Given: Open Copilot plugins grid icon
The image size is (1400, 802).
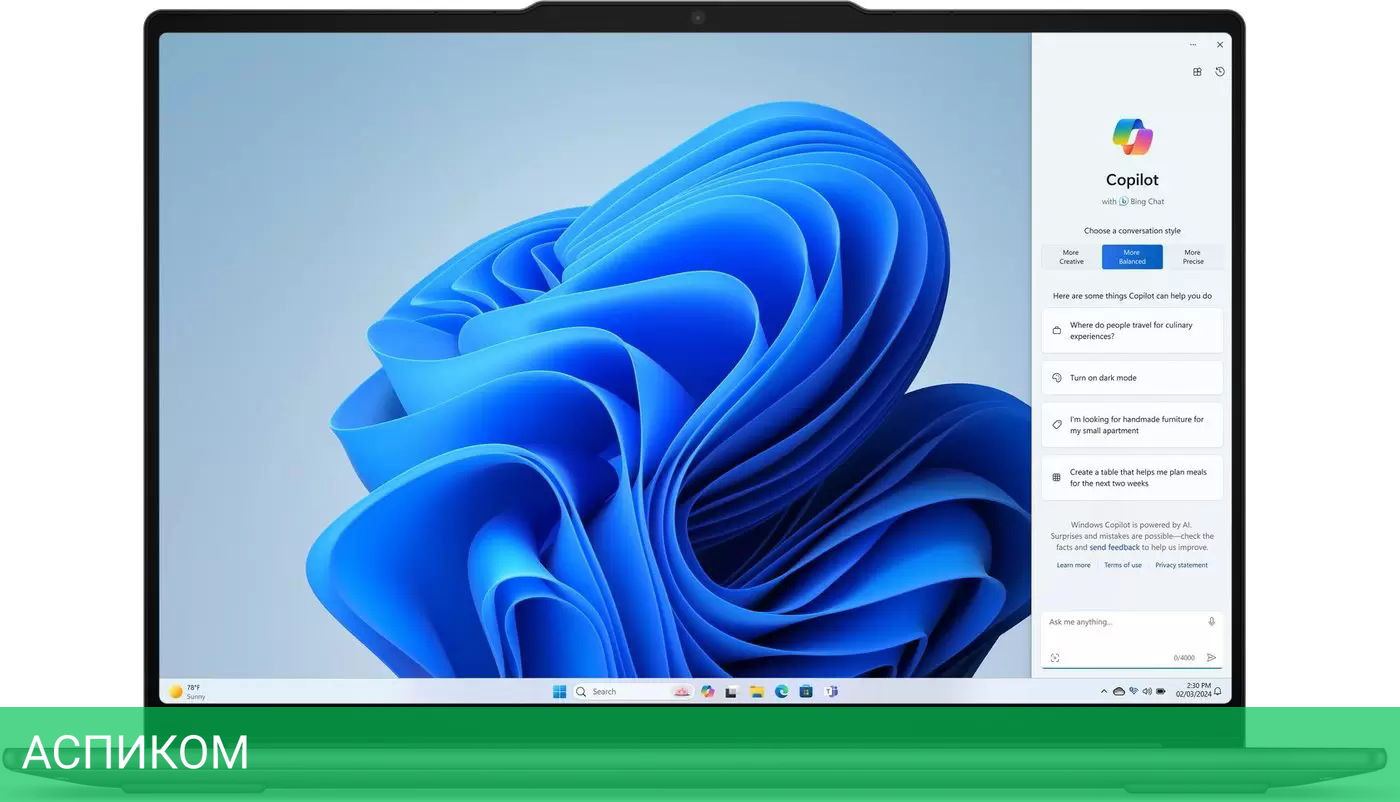Looking at the screenshot, I should [x=1197, y=72].
